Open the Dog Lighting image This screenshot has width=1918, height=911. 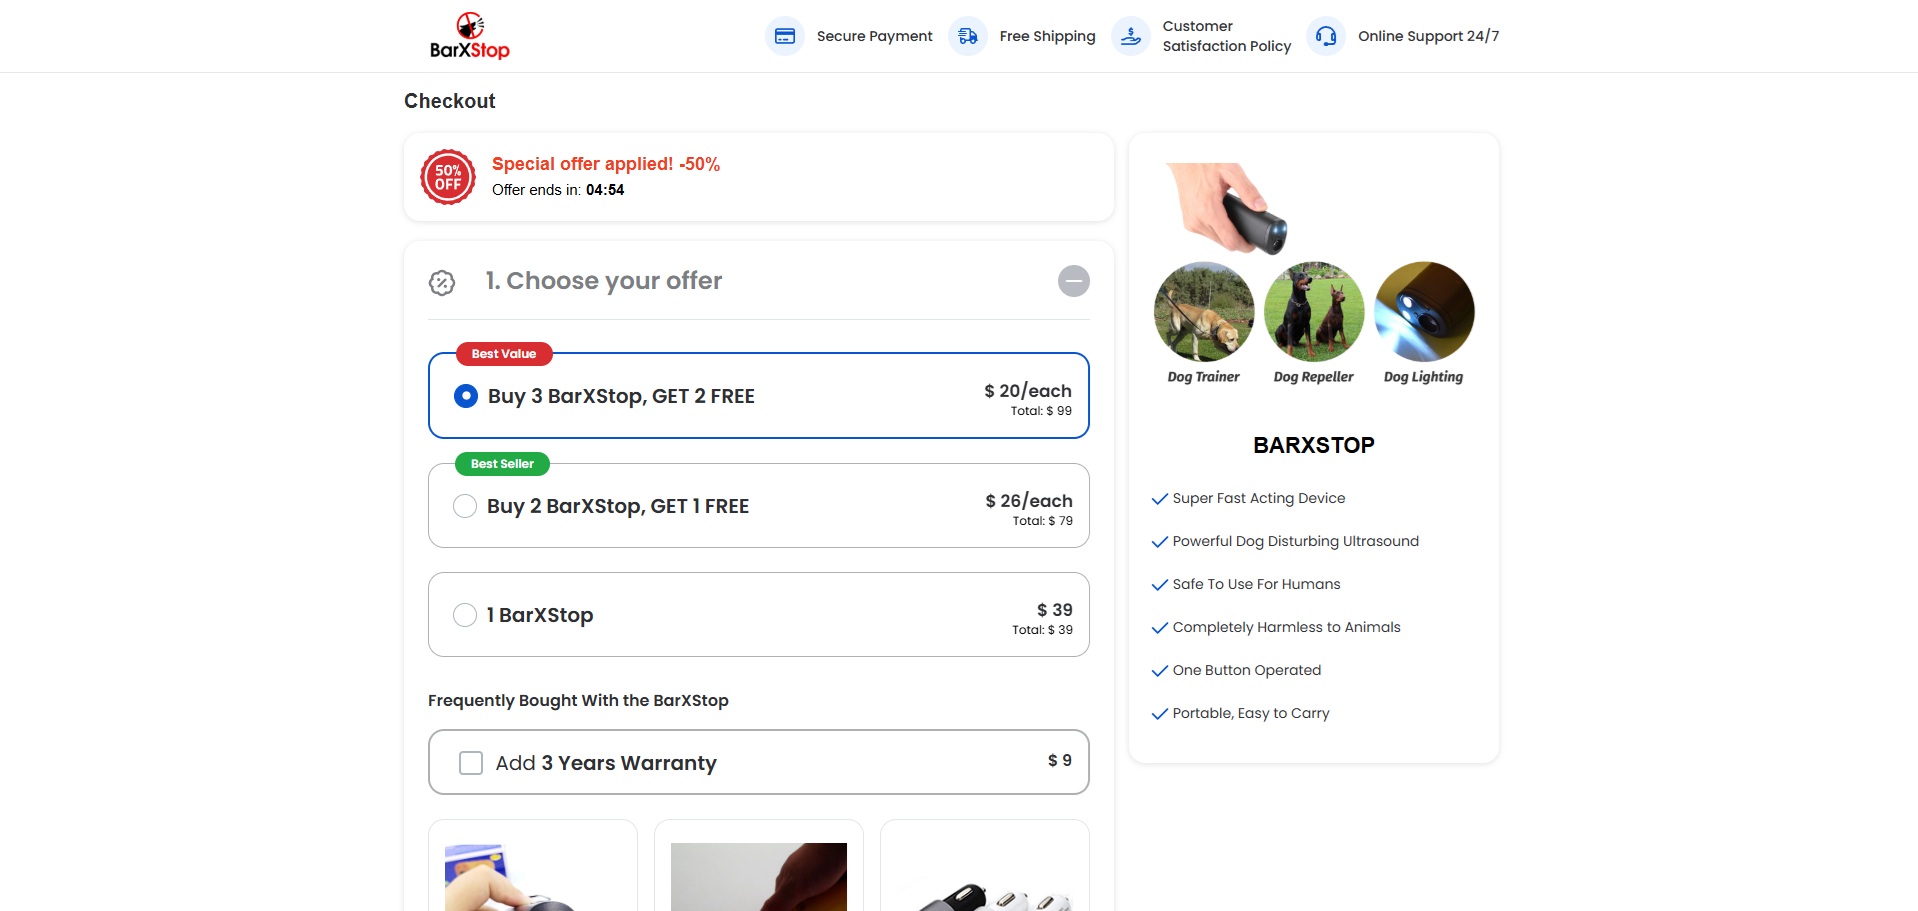1424,312
